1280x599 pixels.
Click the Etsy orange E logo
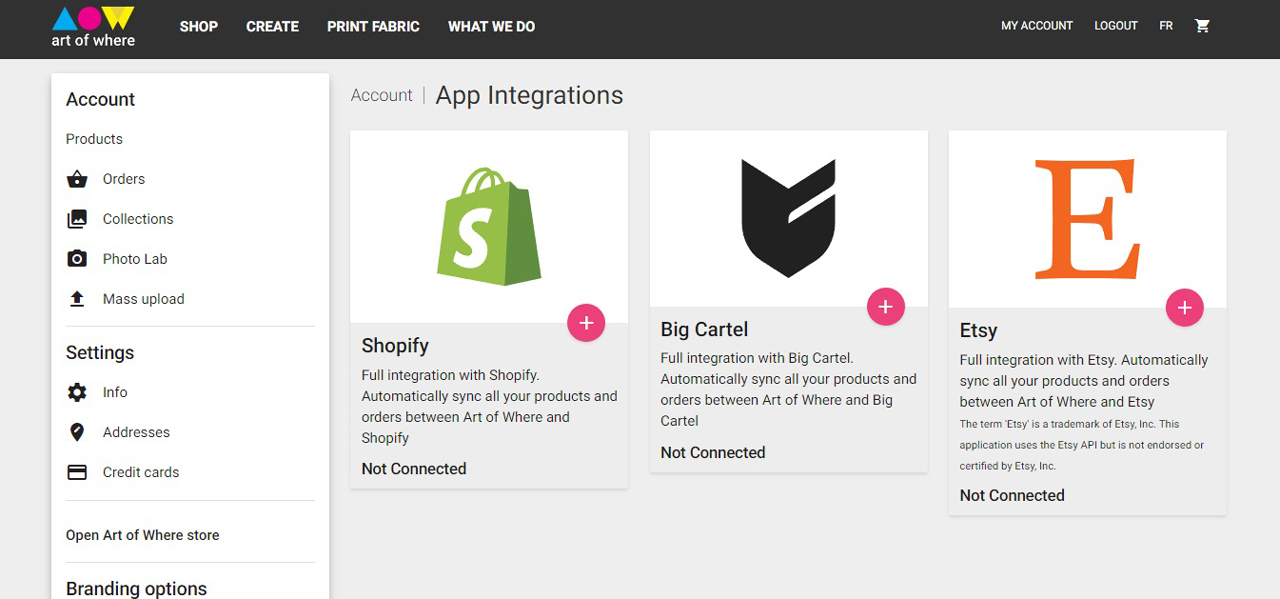(x=1087, y=218)
